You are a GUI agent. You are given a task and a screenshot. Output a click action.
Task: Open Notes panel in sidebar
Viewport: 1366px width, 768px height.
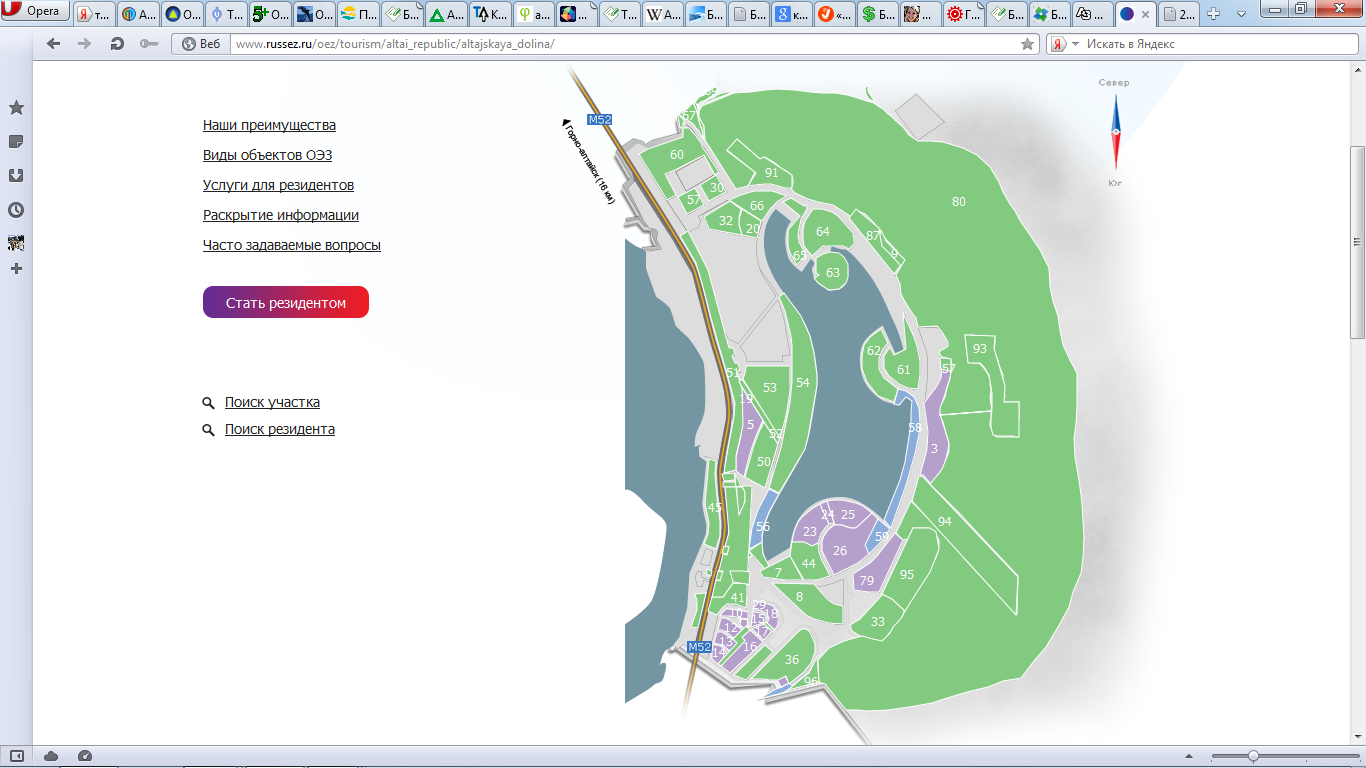pyautogui.click(x=16, y=142)
